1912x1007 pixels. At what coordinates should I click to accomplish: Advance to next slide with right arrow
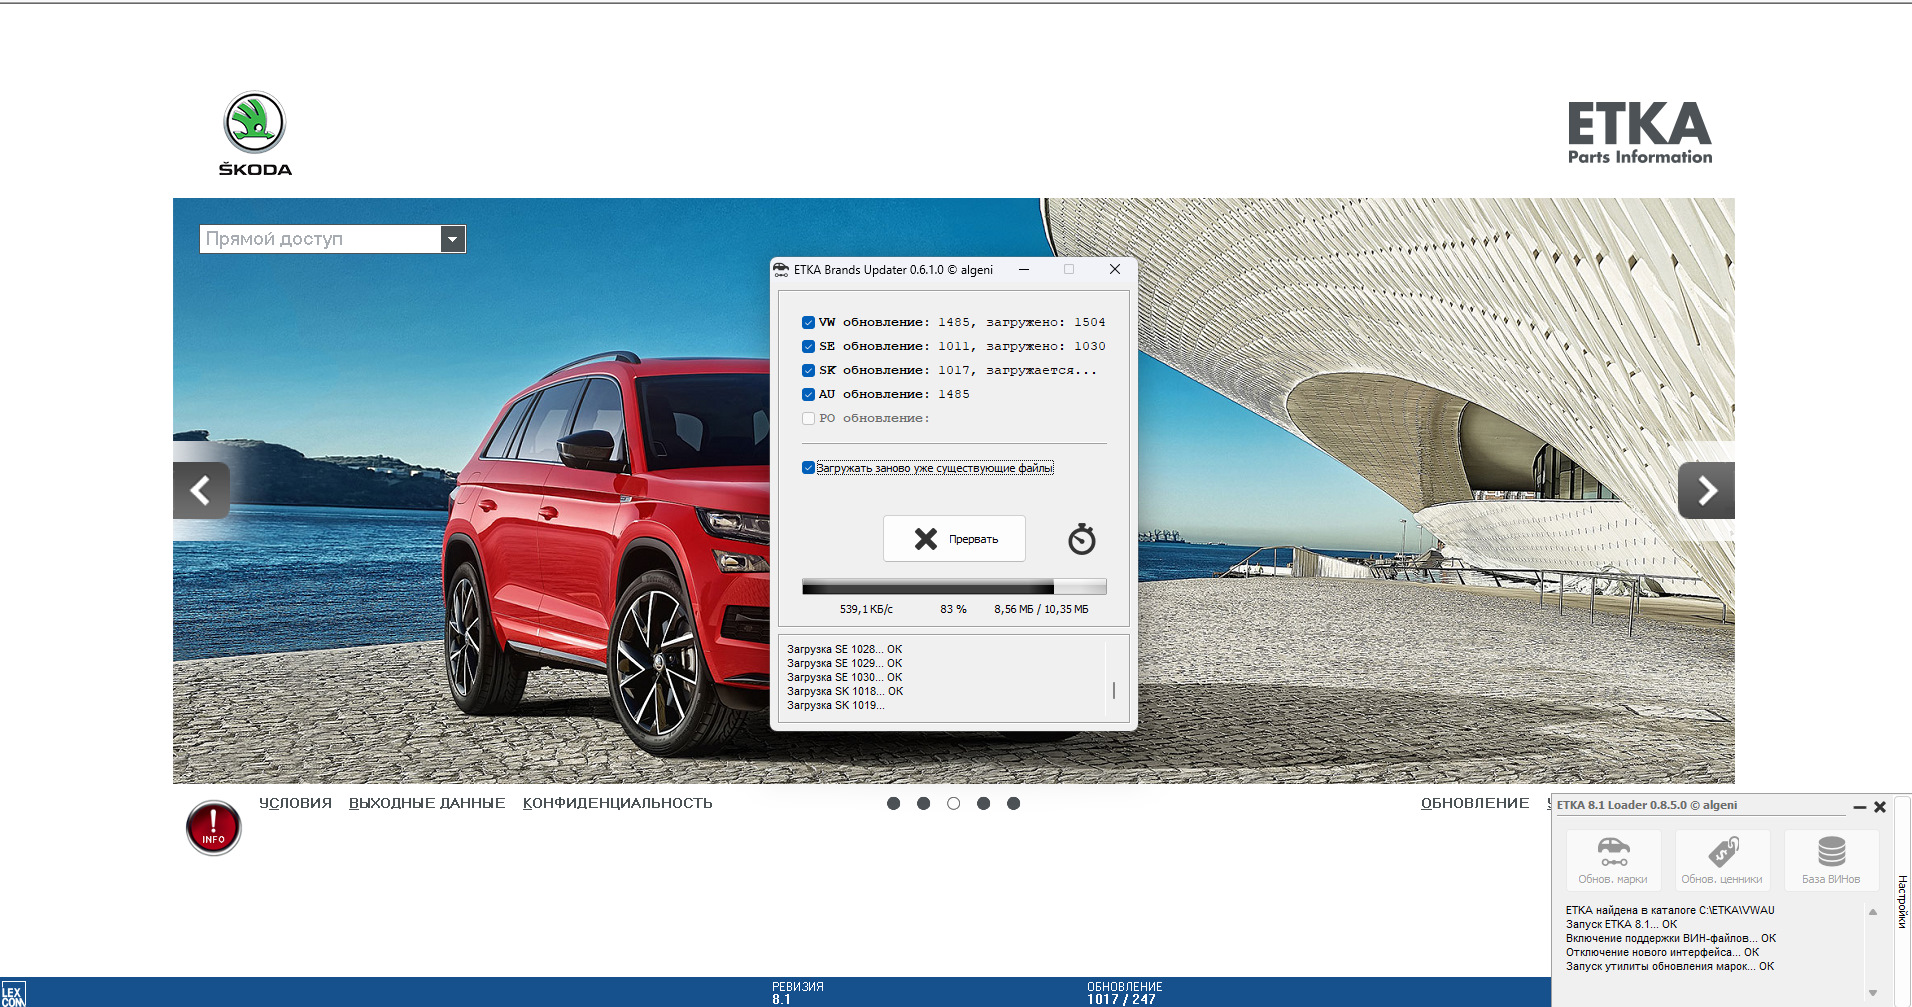click(1706, 490)
